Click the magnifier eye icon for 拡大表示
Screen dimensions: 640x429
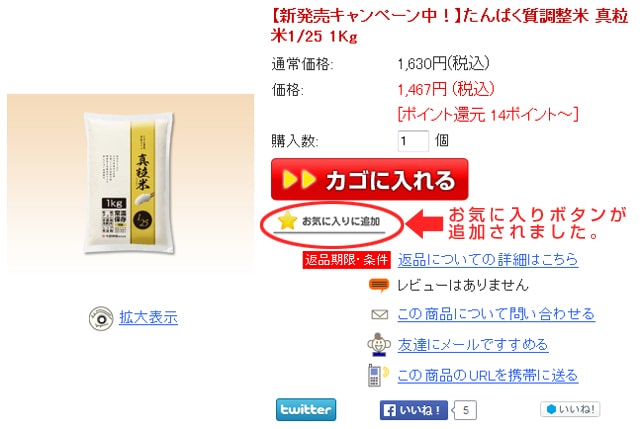101,318
